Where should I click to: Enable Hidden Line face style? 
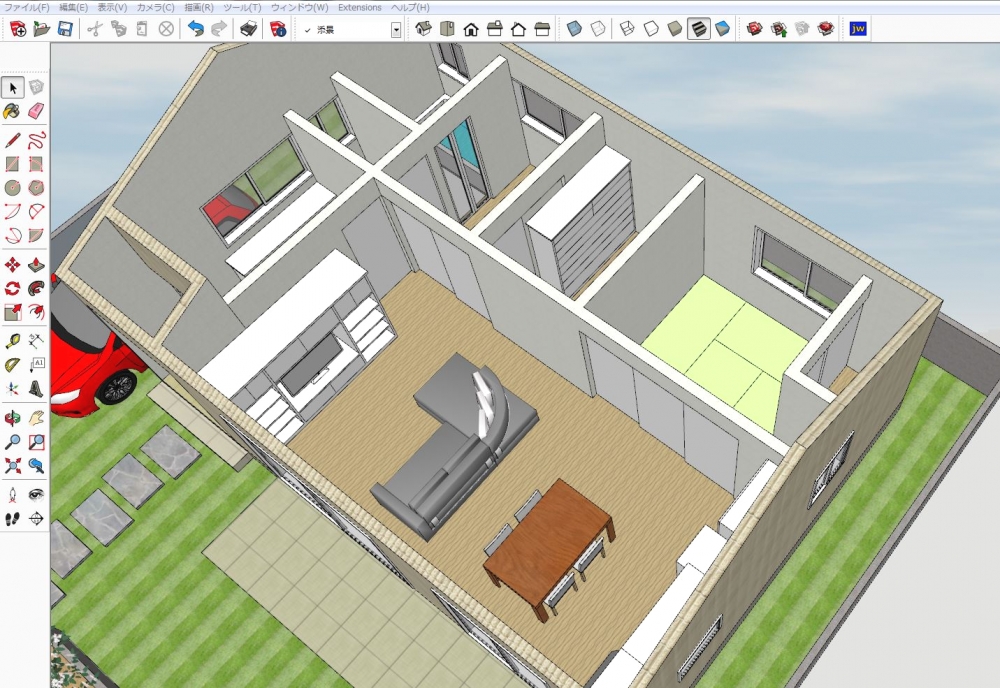pyautogui.click(x=651, y=29)
